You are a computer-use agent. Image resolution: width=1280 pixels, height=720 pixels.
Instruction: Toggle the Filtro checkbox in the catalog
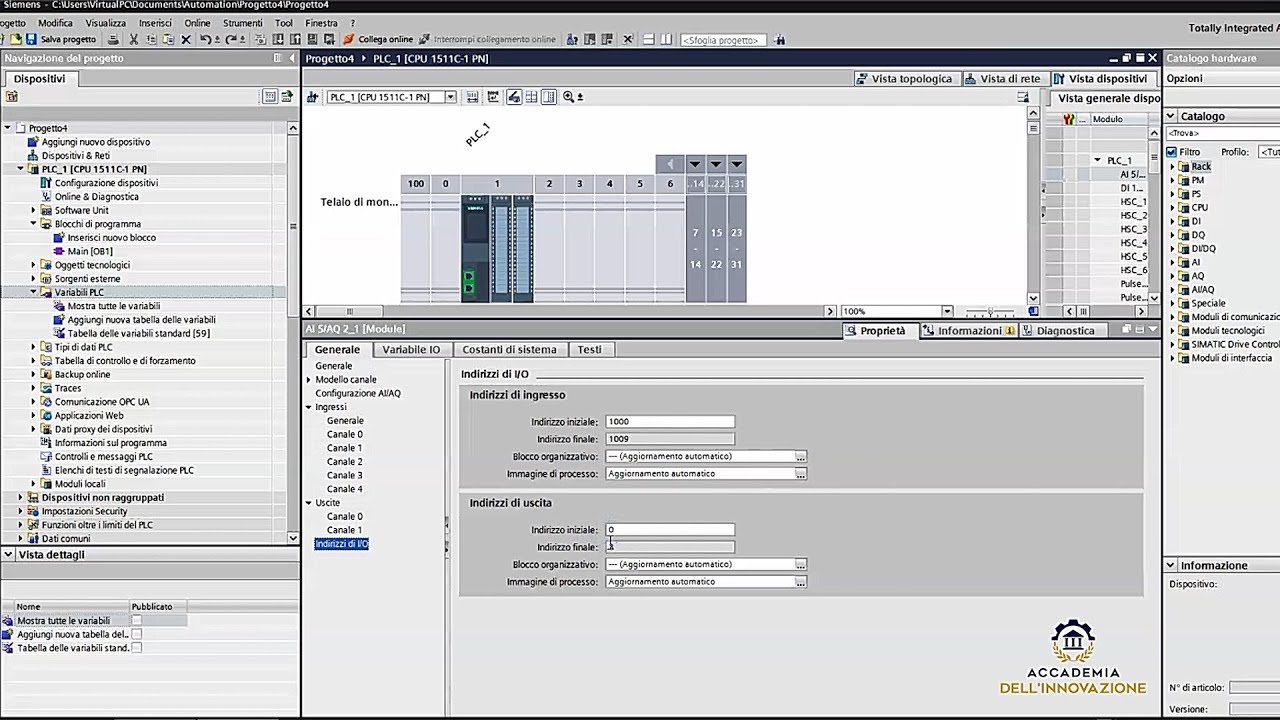[x=1172, y=152]
